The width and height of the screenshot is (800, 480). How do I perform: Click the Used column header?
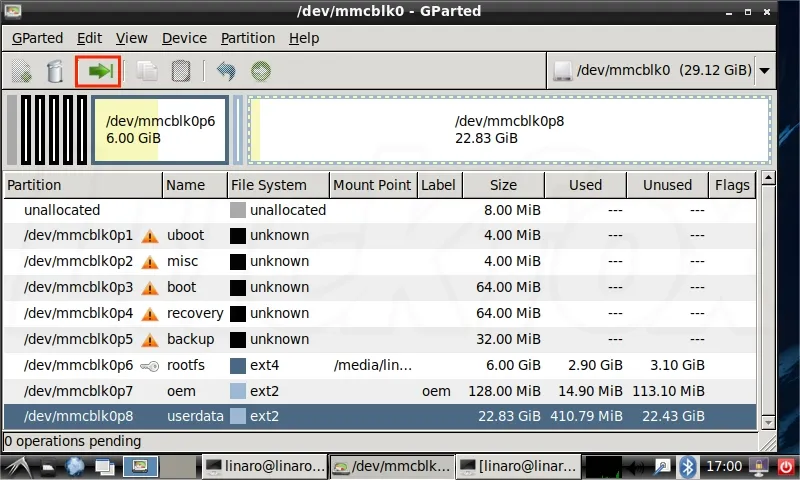point(585,185)
